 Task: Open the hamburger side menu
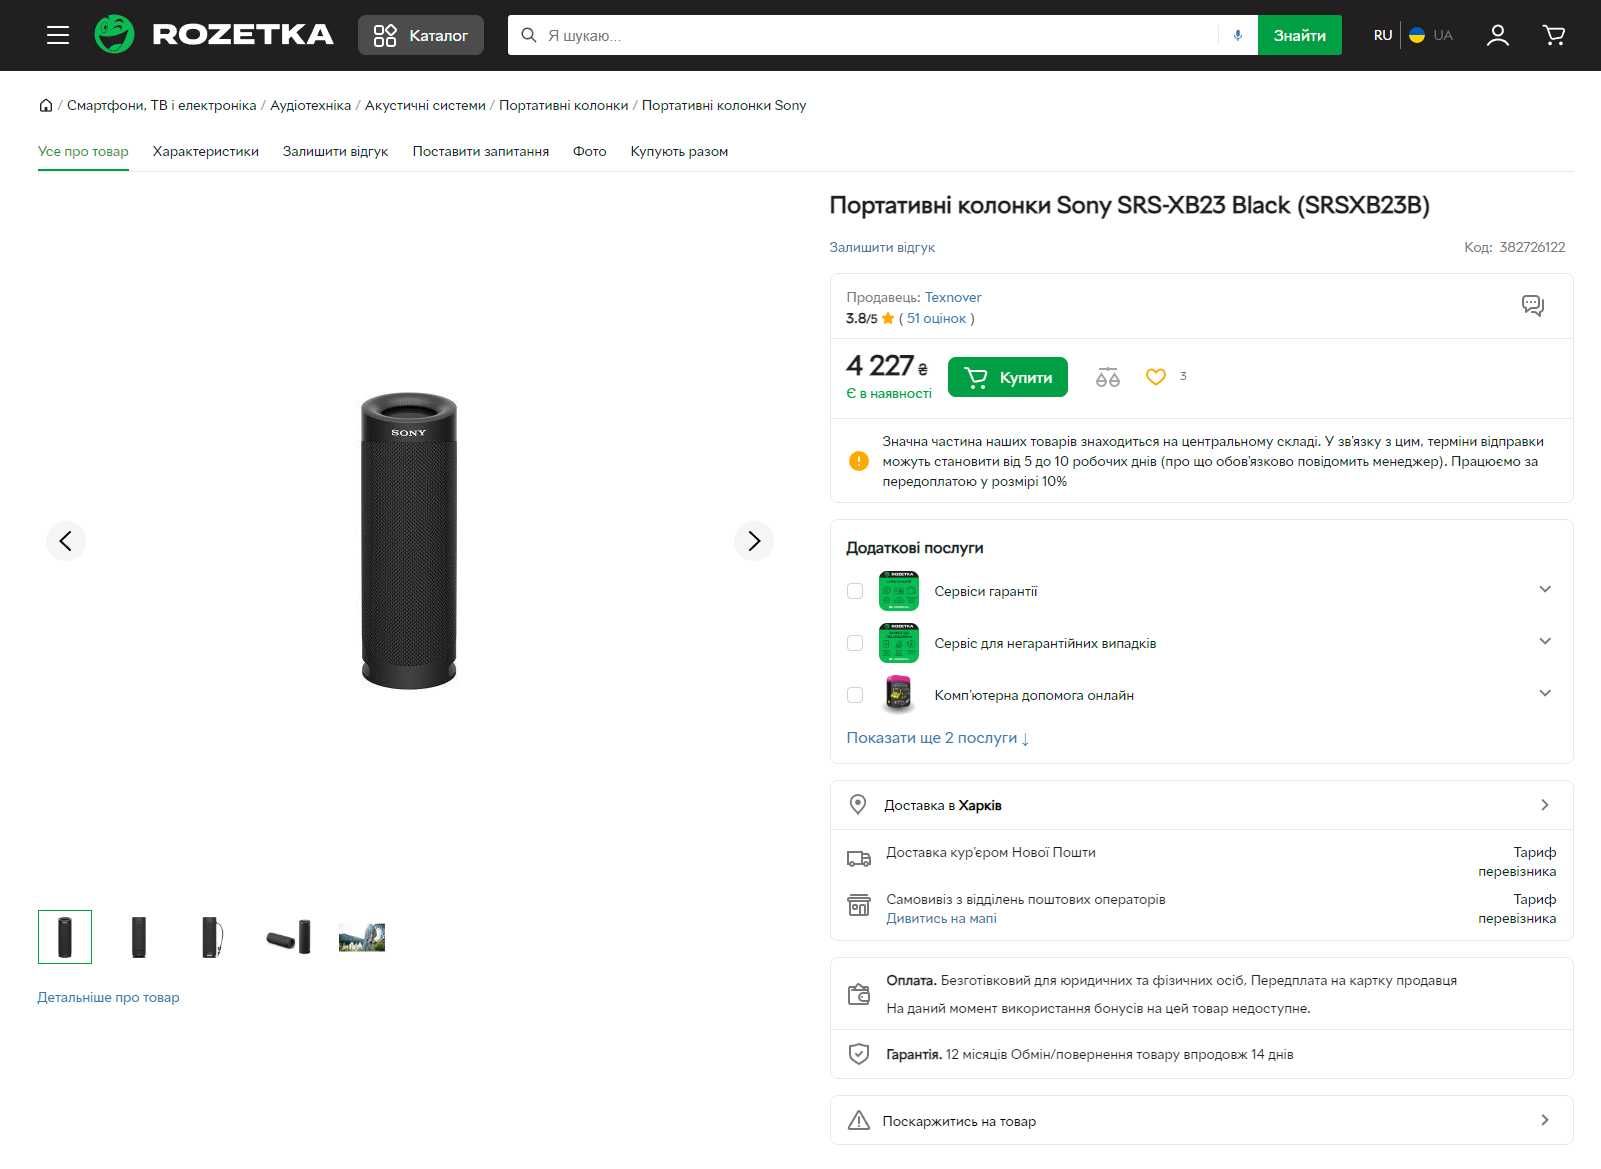pyautogui.click(x=58, y=35)
